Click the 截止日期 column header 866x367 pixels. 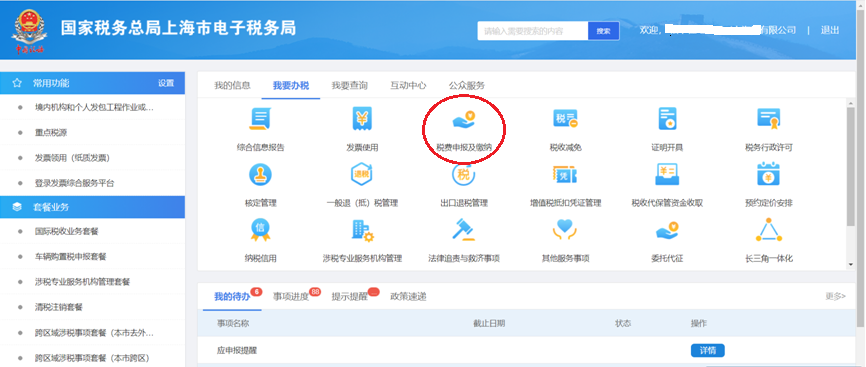[489, 323]
